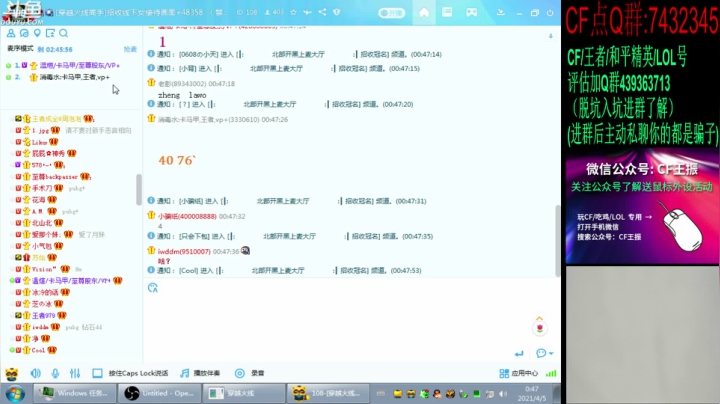The height and width of the screenshot is (404, 720).
Task: Favorite the channel with the star icon
Action: (293, 12)
